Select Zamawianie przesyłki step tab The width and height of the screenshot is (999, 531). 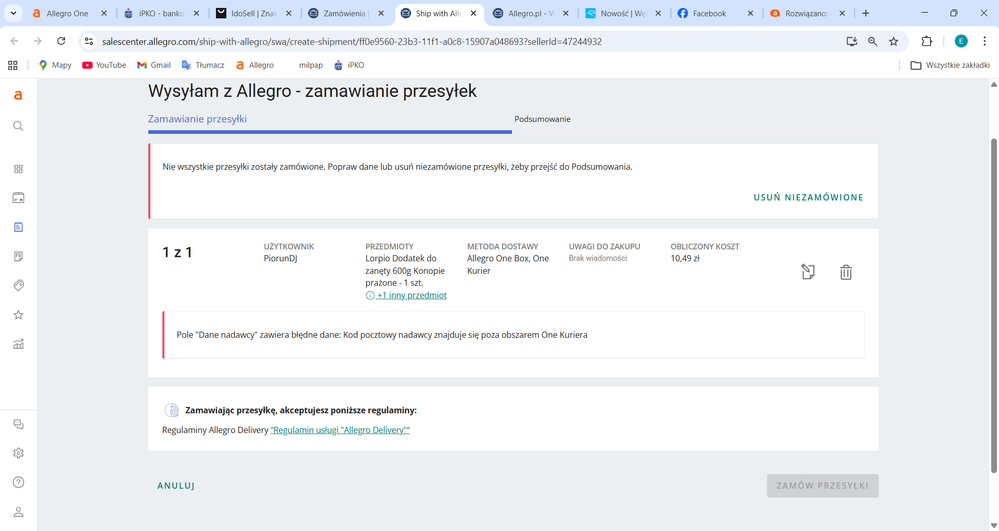point(198,119)
